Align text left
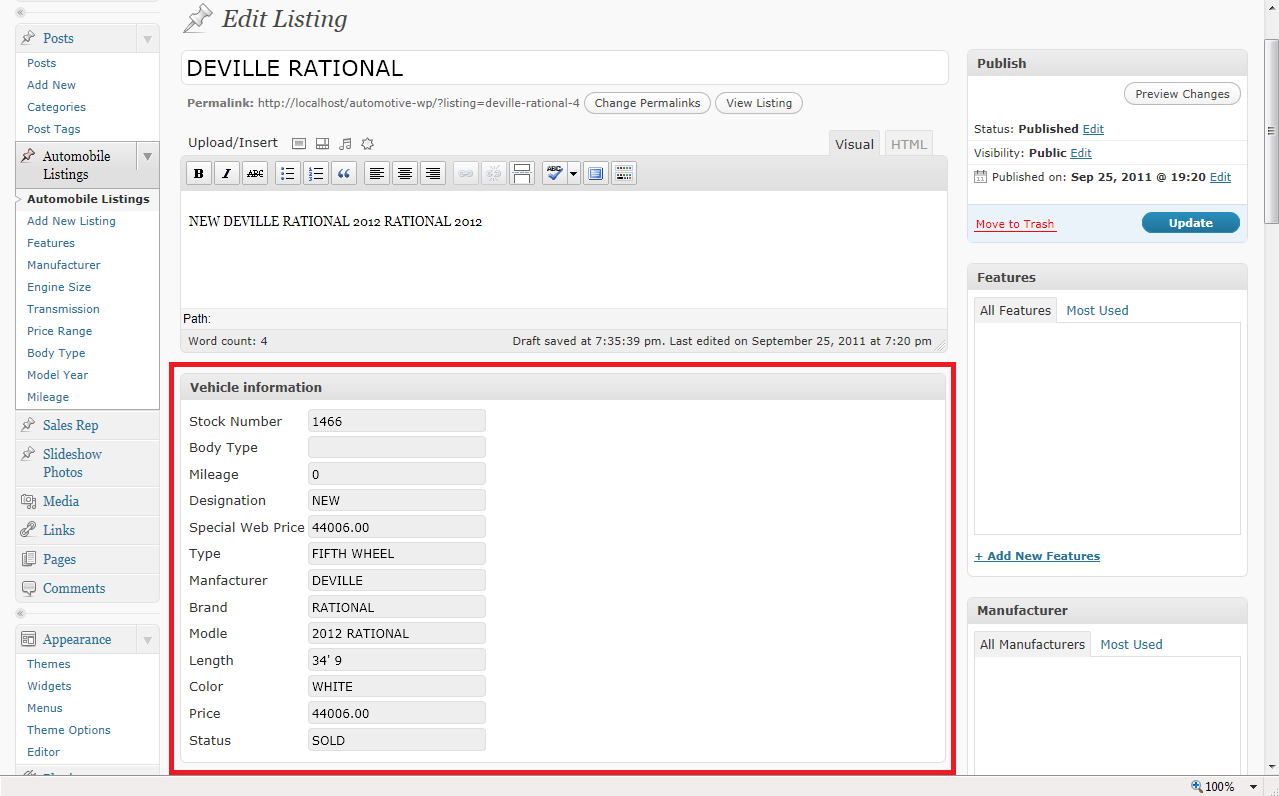Image resolution: width=1279 pixels, height=796 pixels. coord(377,174)
